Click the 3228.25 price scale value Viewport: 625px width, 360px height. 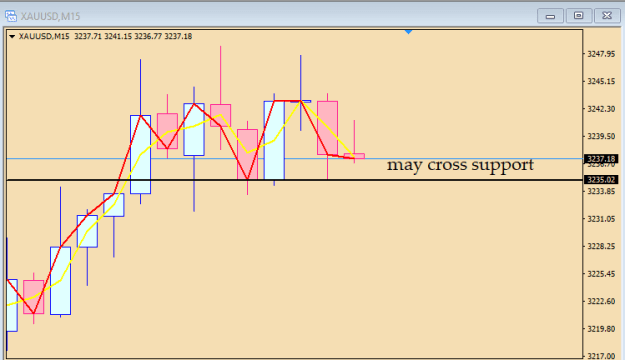pyautogui.click(x=601, y=246)
